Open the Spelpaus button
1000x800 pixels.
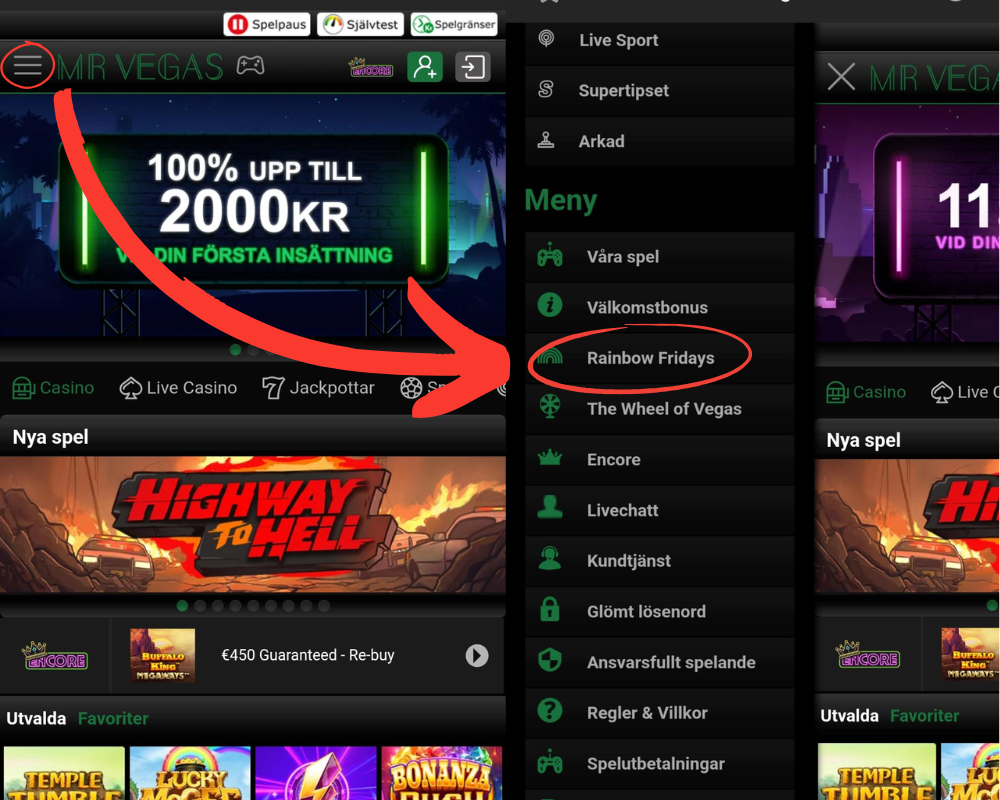click(267, 24)
